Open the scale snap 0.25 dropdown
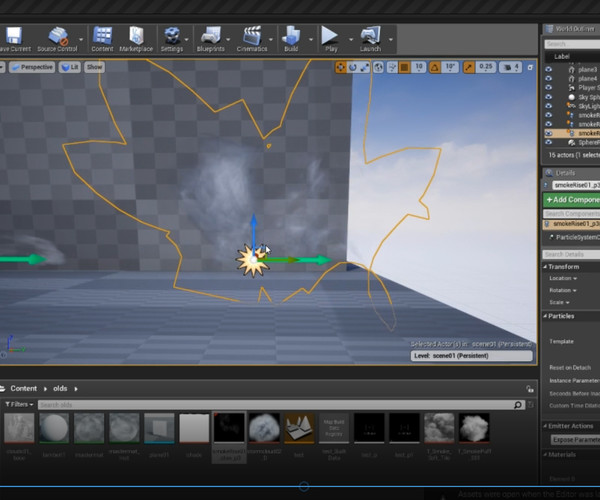Viewport: 600px width, 500px height. click(485, 67)
